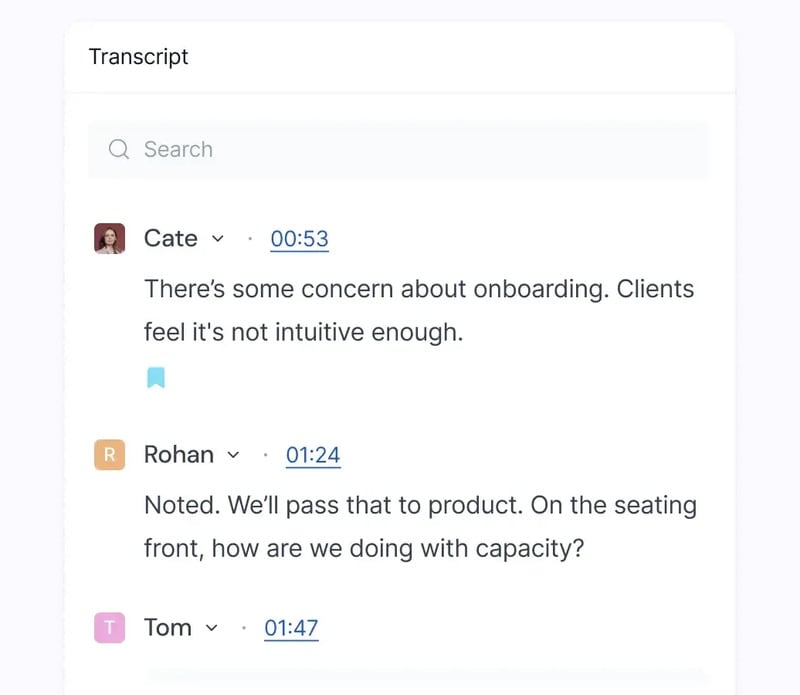Click the line asking about capacity

[x=363, y=549]
